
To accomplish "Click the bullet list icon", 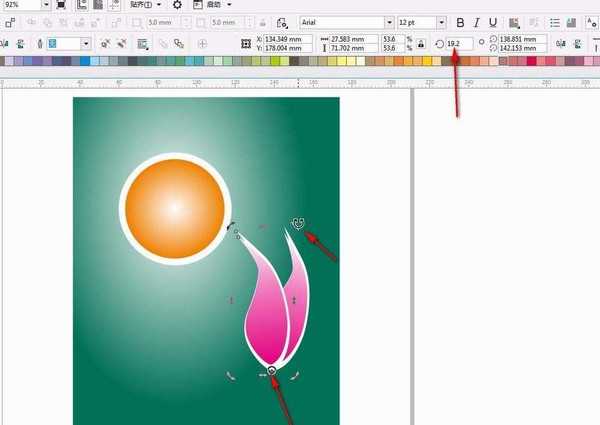I will coord(555,23).
